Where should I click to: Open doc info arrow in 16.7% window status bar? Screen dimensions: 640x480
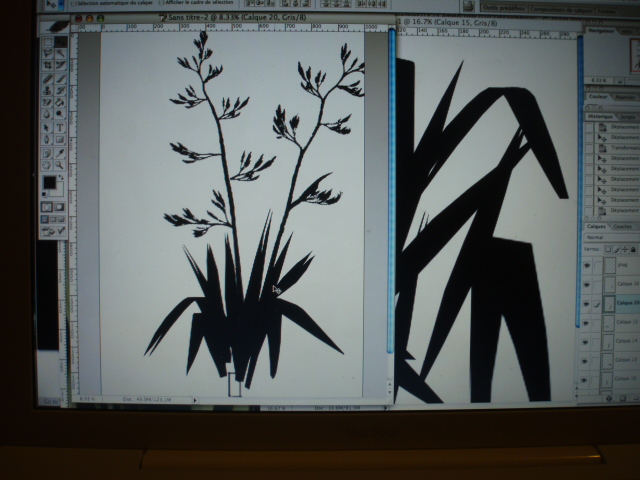(x=384, y=408)
